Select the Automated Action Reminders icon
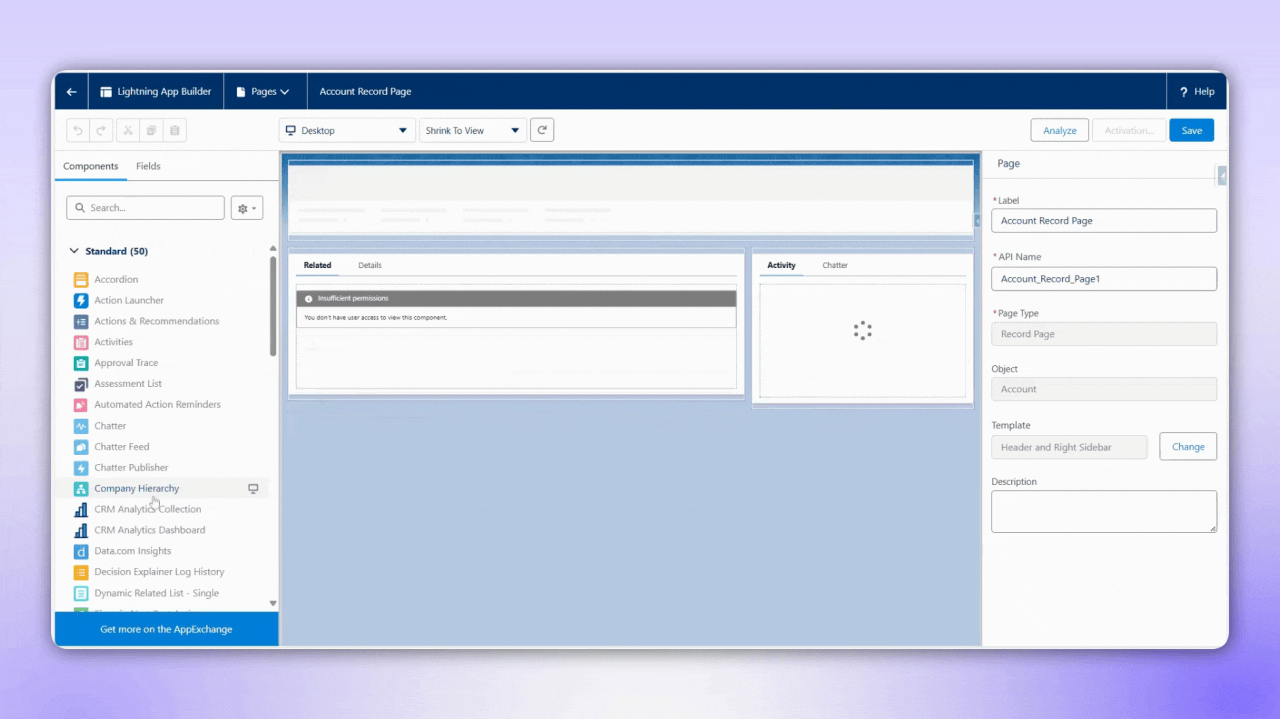 click(81, 405)
